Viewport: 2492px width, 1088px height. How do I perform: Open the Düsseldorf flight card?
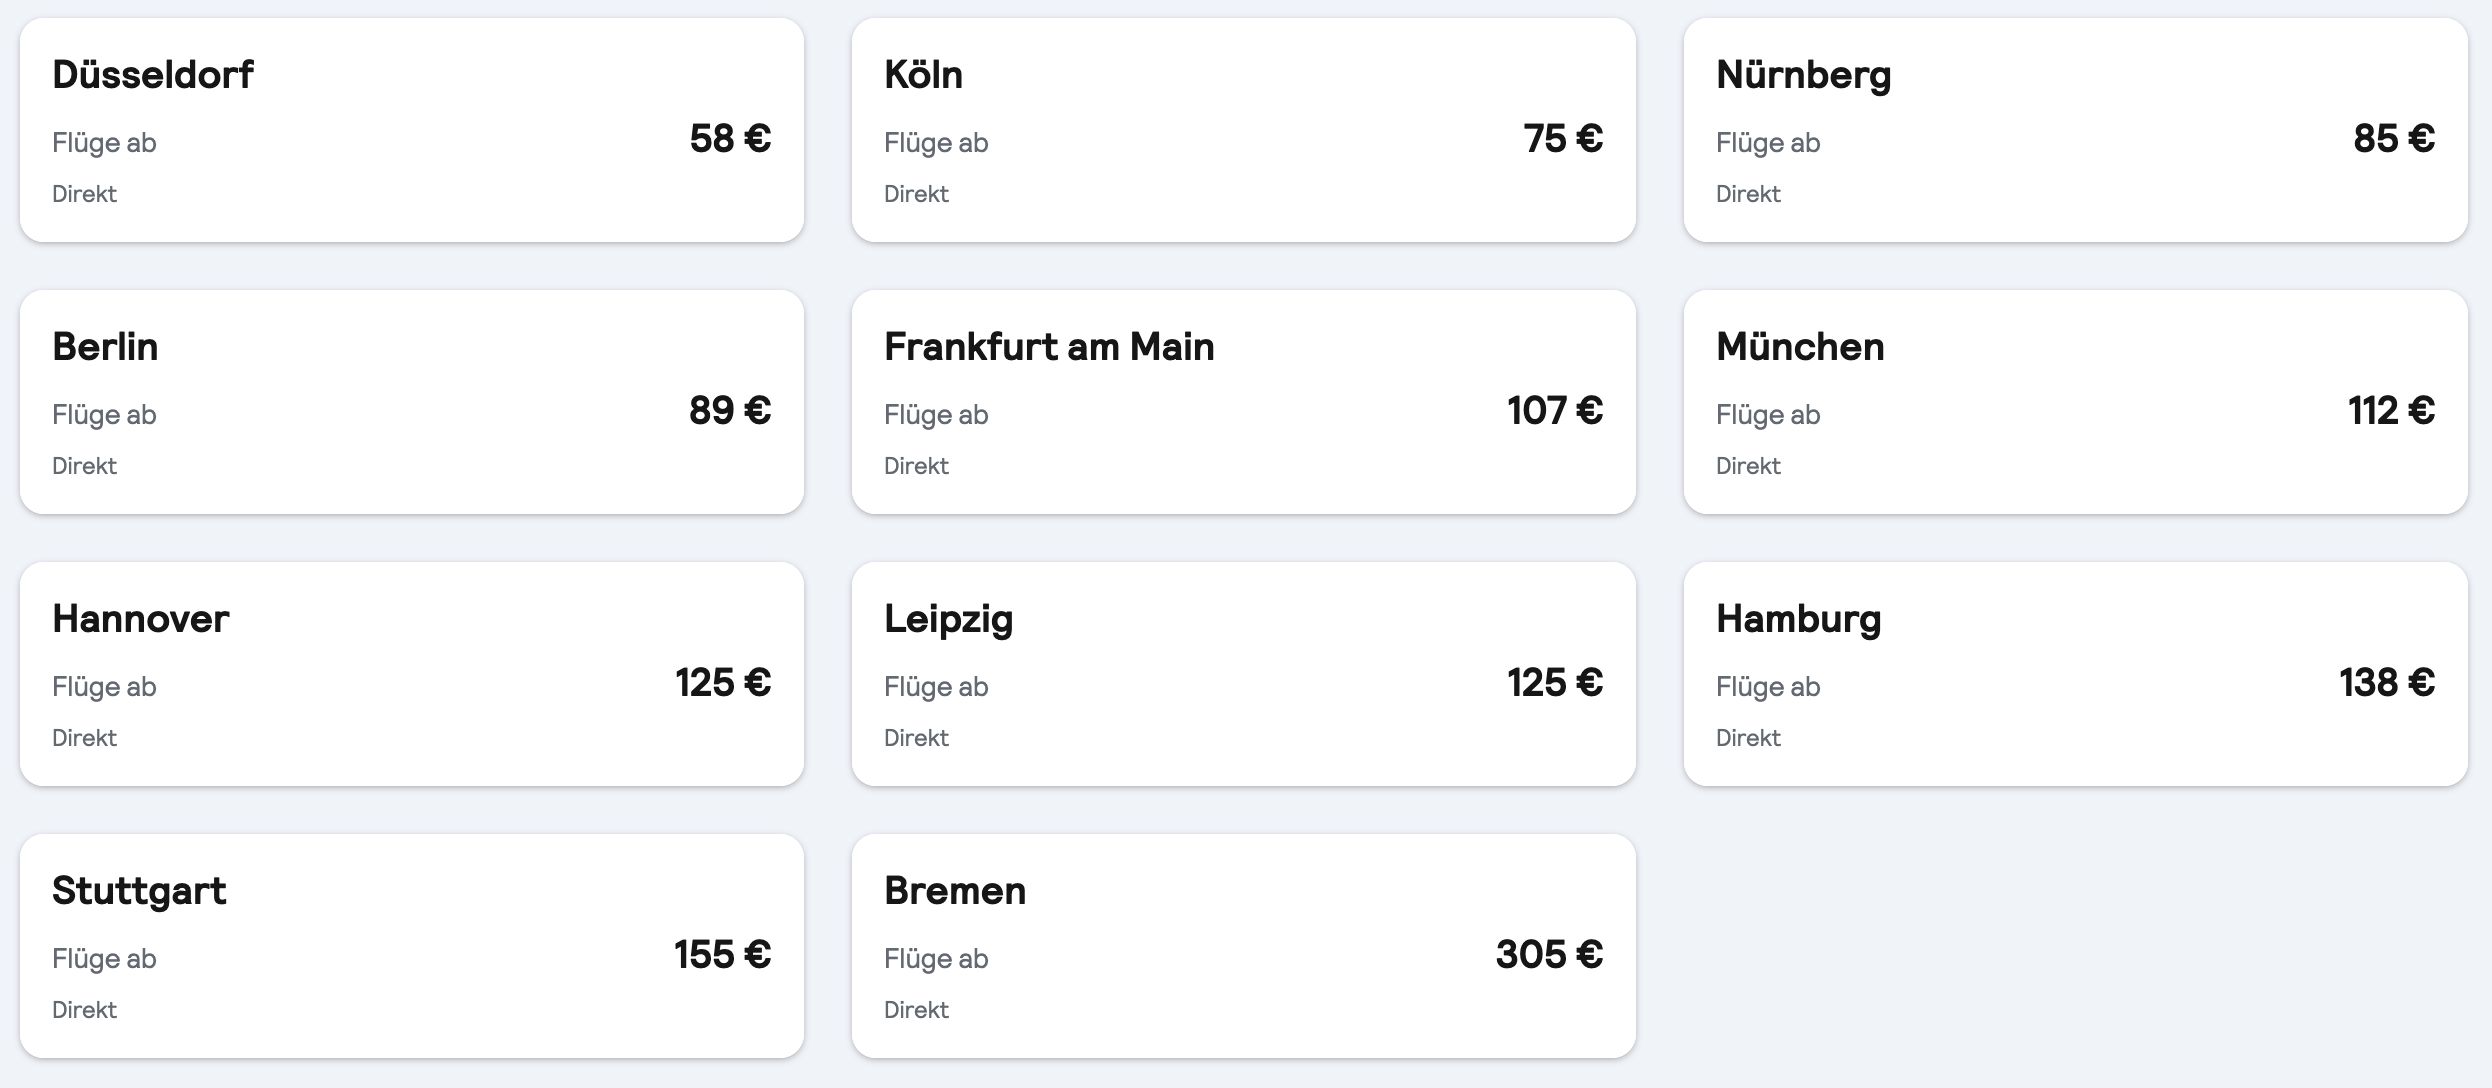pyautogui.click(x=411, y=130)
